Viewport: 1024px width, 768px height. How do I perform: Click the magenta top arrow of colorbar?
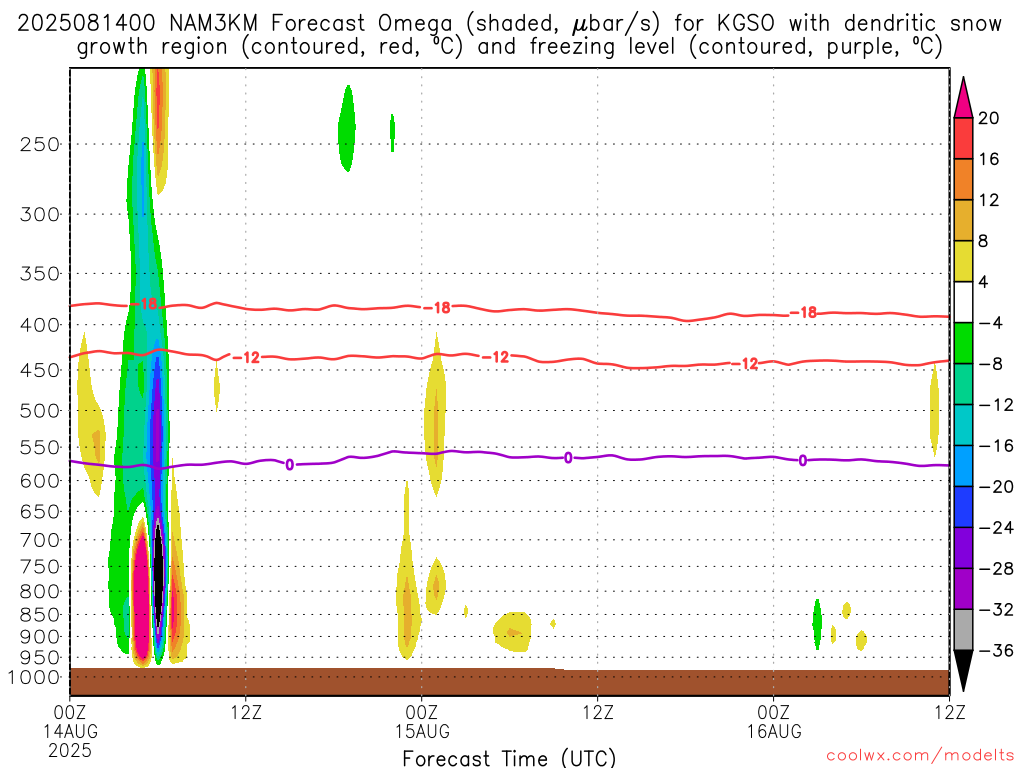963,98
